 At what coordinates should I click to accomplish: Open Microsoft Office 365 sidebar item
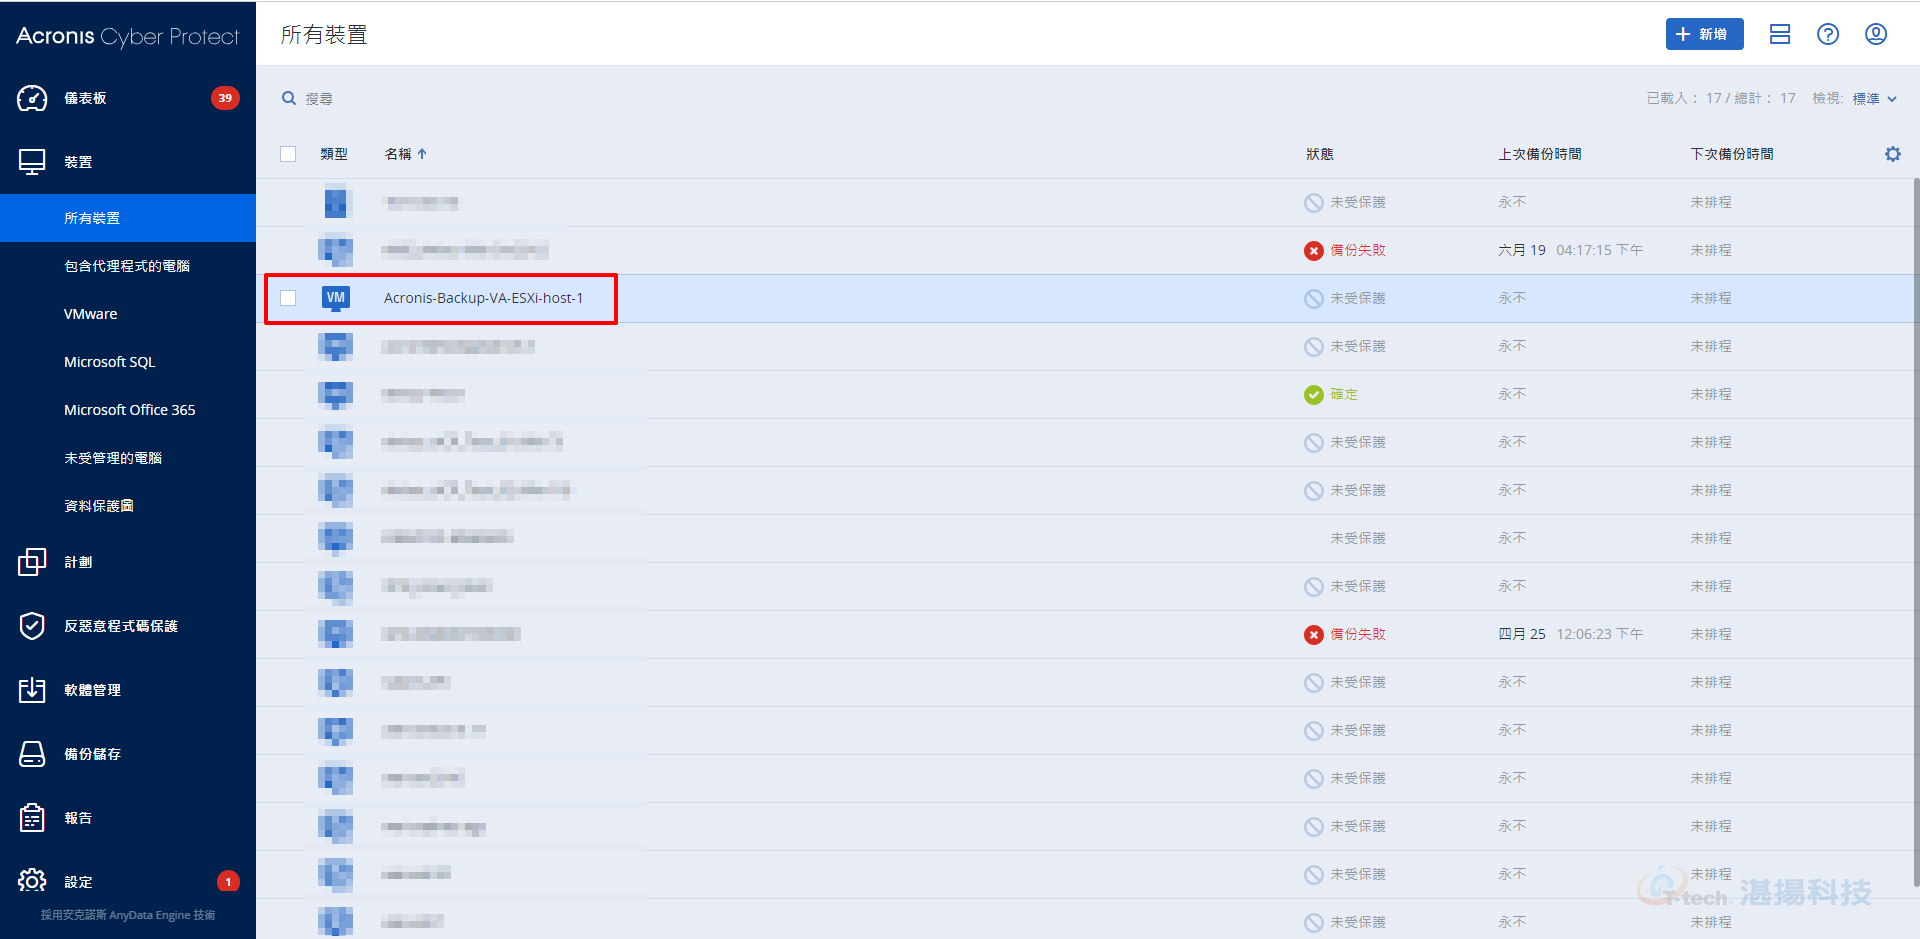pyautogui.click(x=128, y=410)
